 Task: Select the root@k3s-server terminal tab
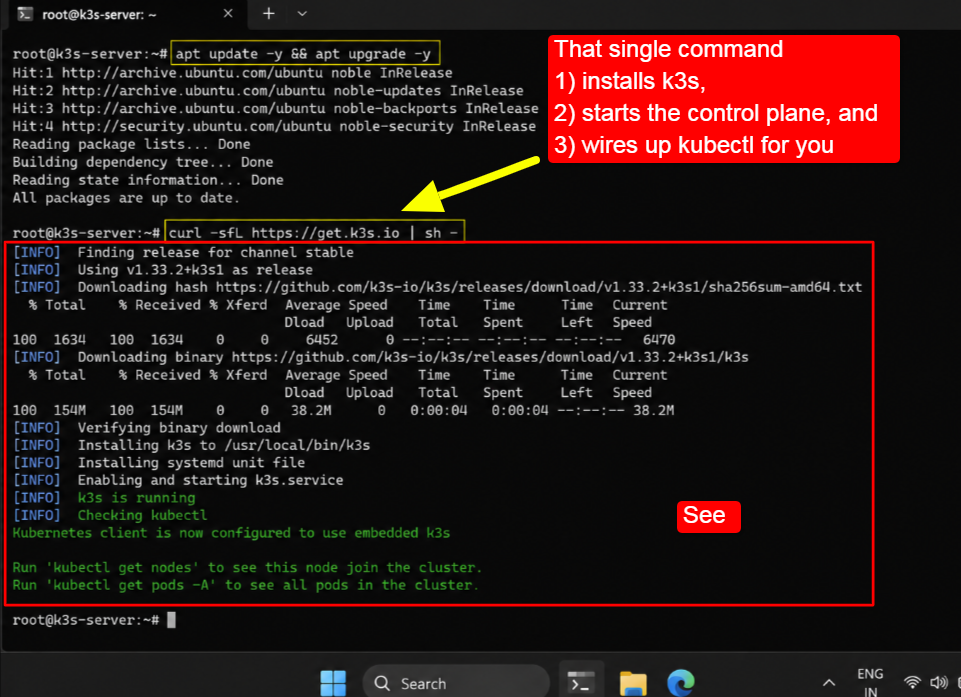[126, 14]
